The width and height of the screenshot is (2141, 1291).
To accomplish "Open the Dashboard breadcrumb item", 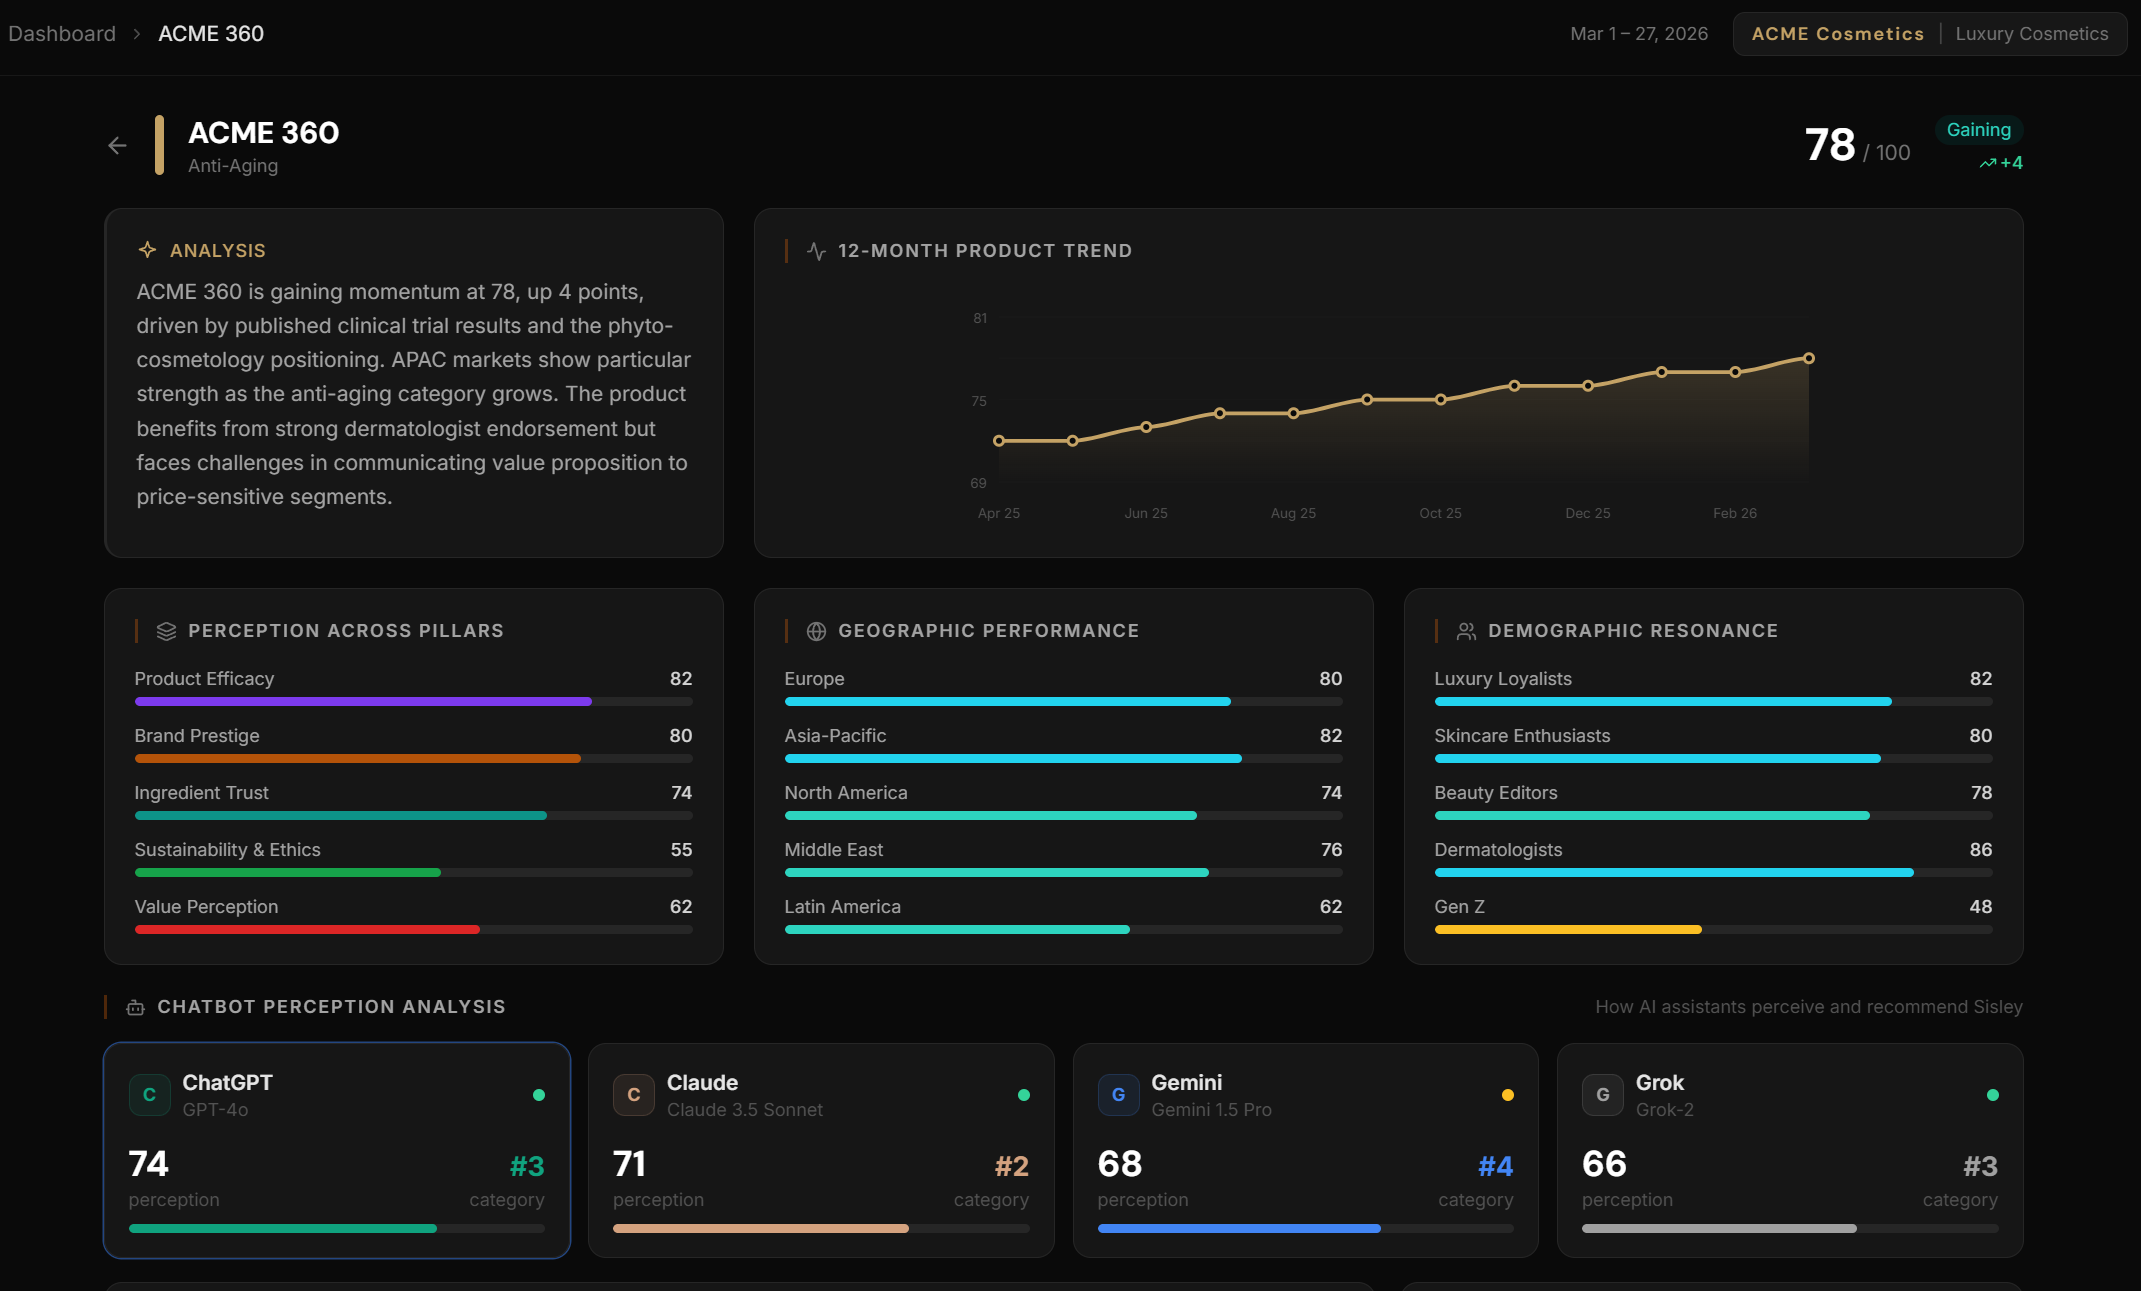I will coord(61,33).
